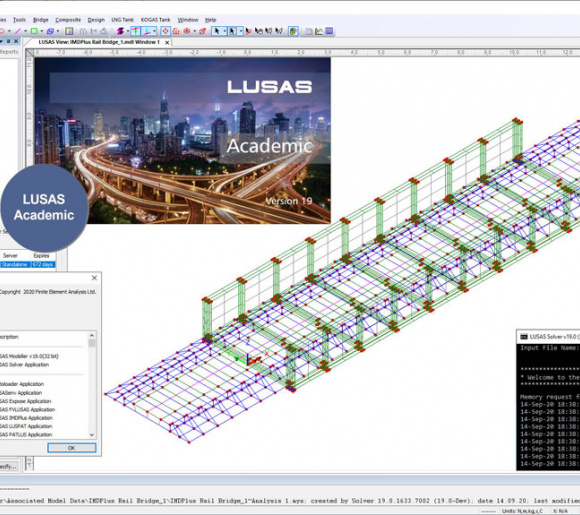This screenshot has height=515, width=580.
Task: Close the About dialog with X
Action: [94, 277]
